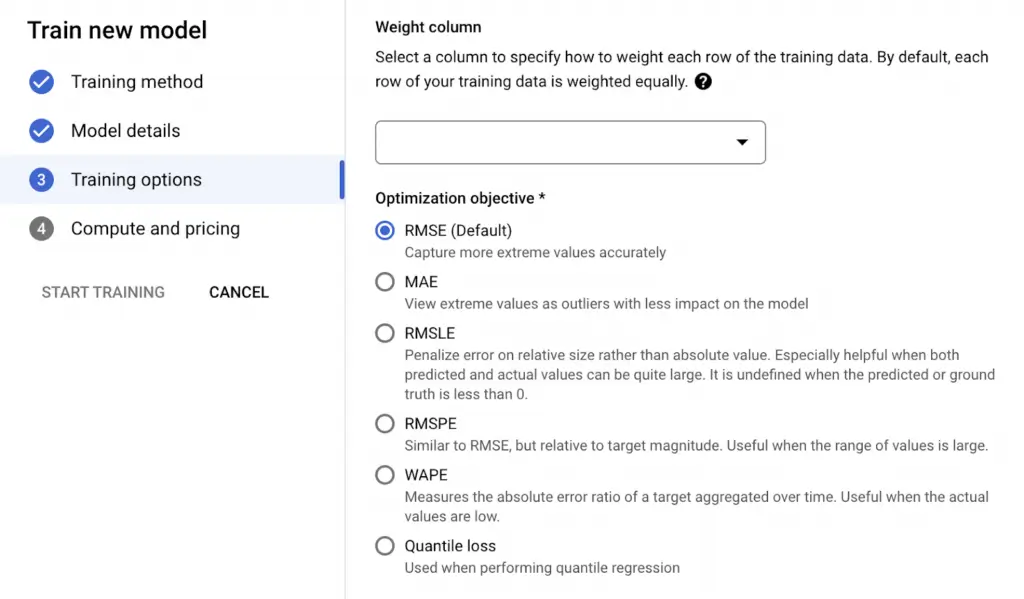The width and height of the screenshot is (1024, 599).
Task: Open the Weight column help tooltip icon
Action: click(703, 82)
